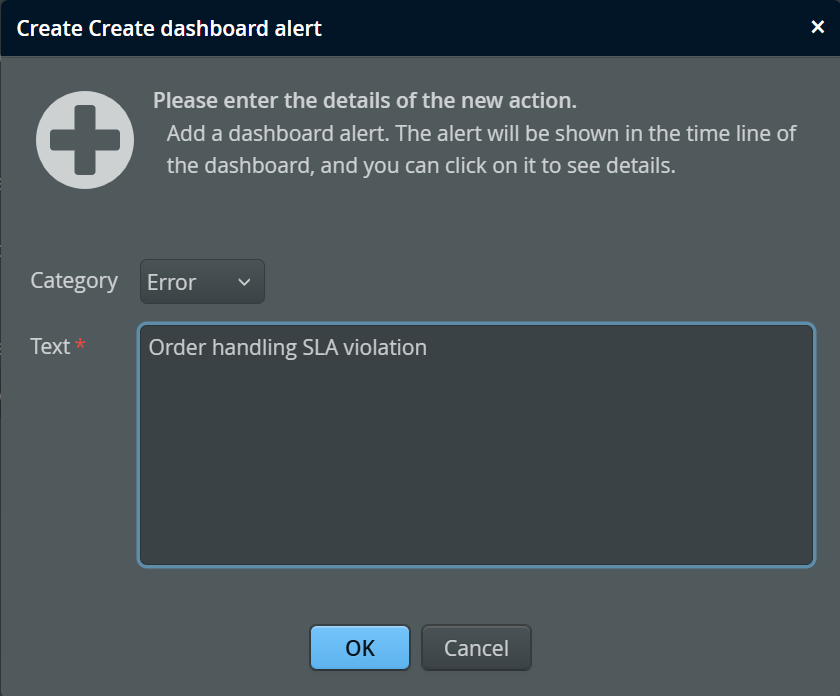Open the Category dropdown
This screenshot has width=840, height=696.
(x=202, y=282)
